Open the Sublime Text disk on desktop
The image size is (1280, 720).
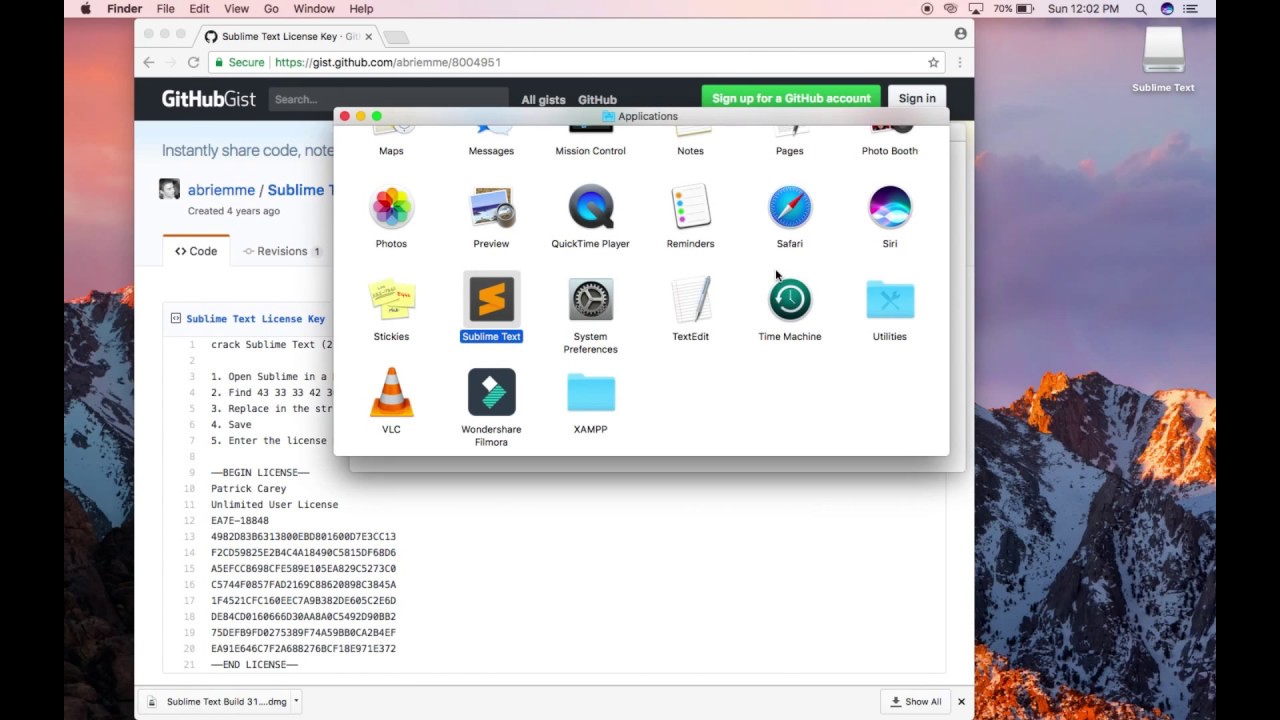[x=1163, y=52]
